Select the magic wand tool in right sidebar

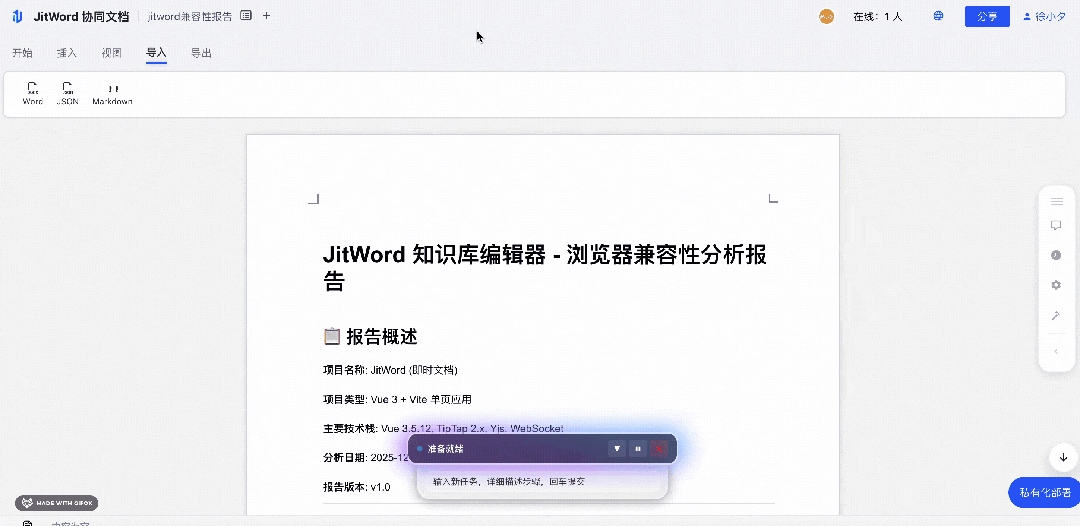pyautogui.click(x=1056, y=315)
